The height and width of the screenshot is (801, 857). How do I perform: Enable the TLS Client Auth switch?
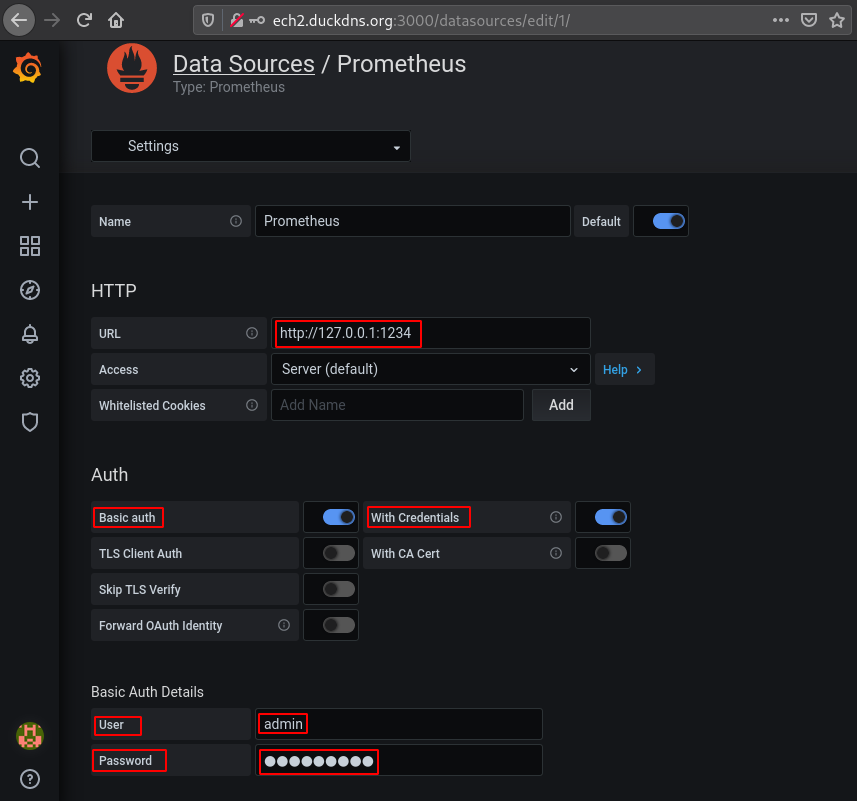click(338, 553)
